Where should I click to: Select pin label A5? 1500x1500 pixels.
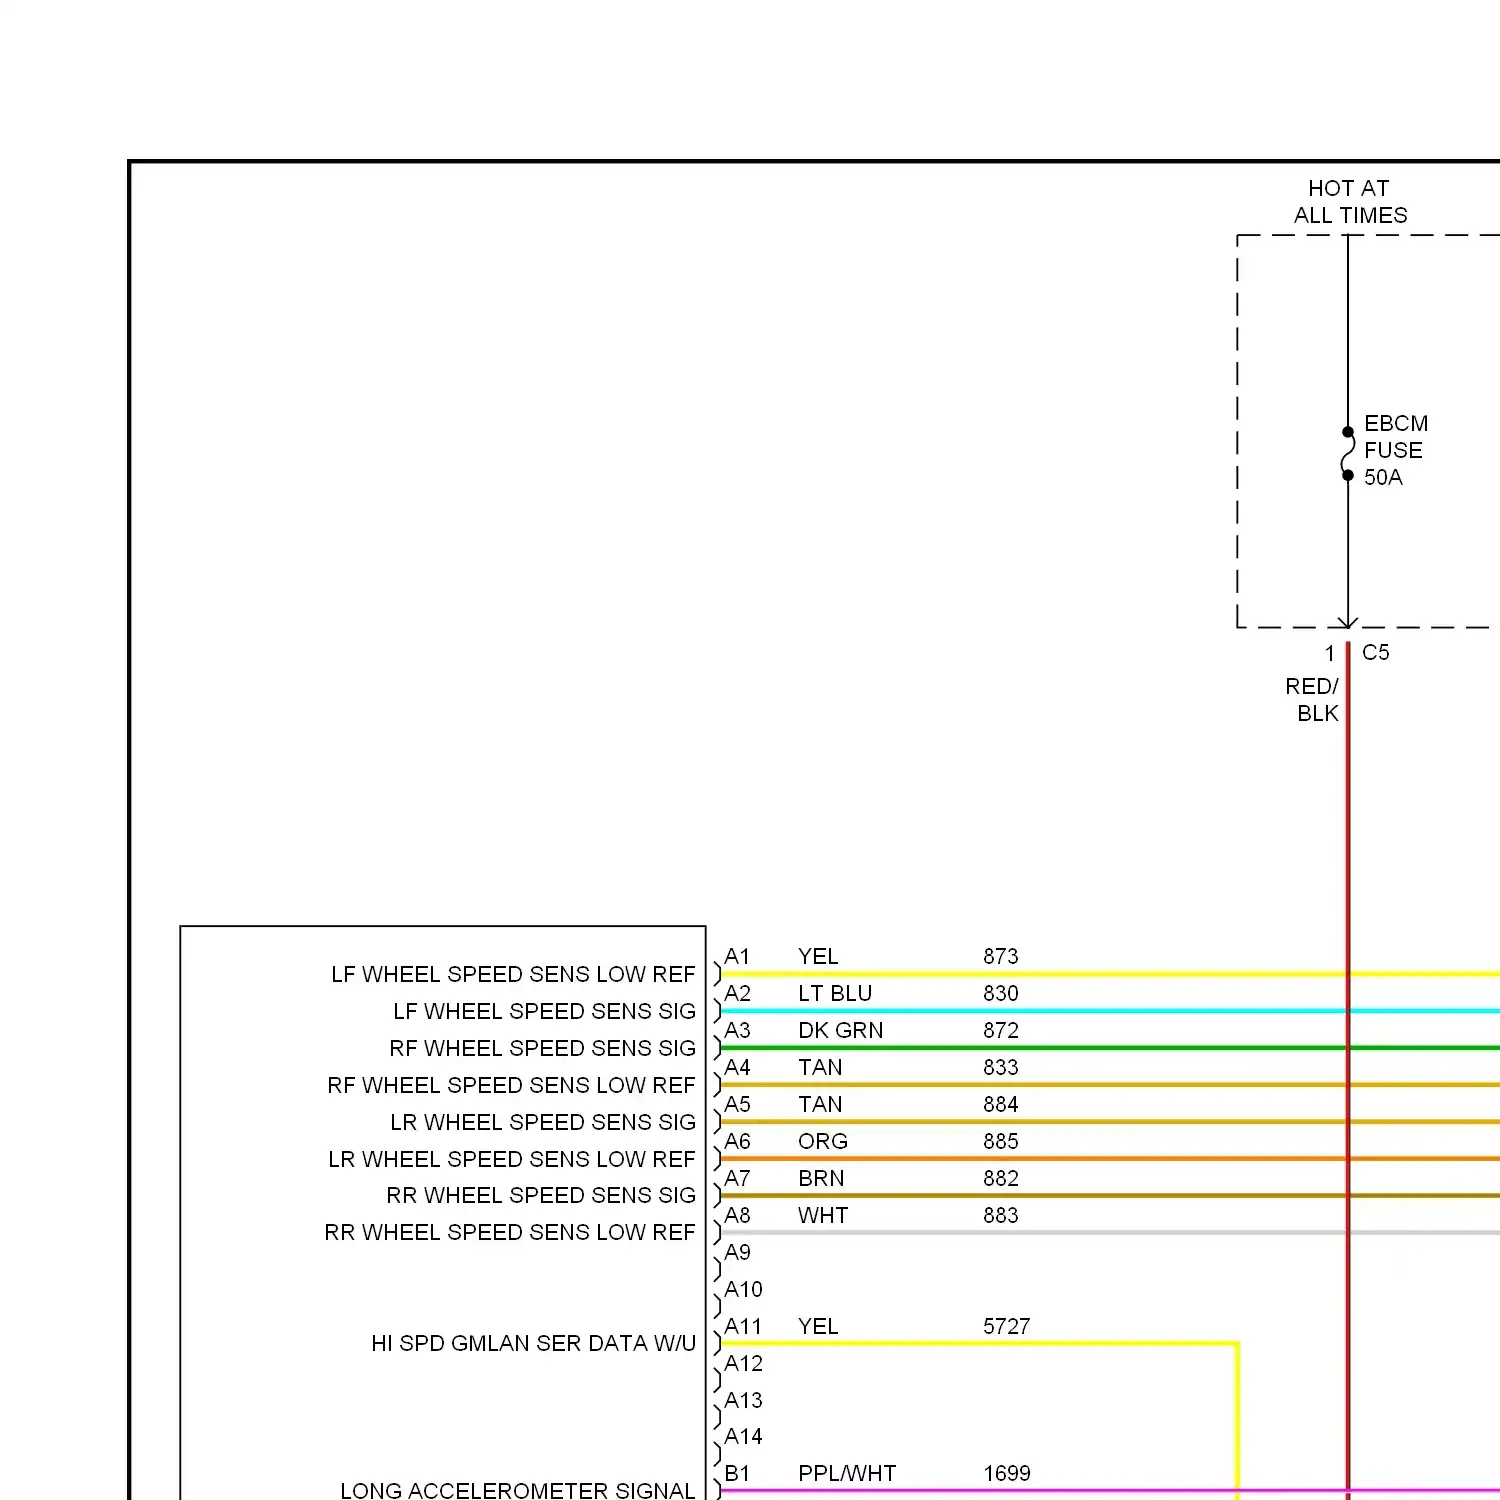(737, 1104)
